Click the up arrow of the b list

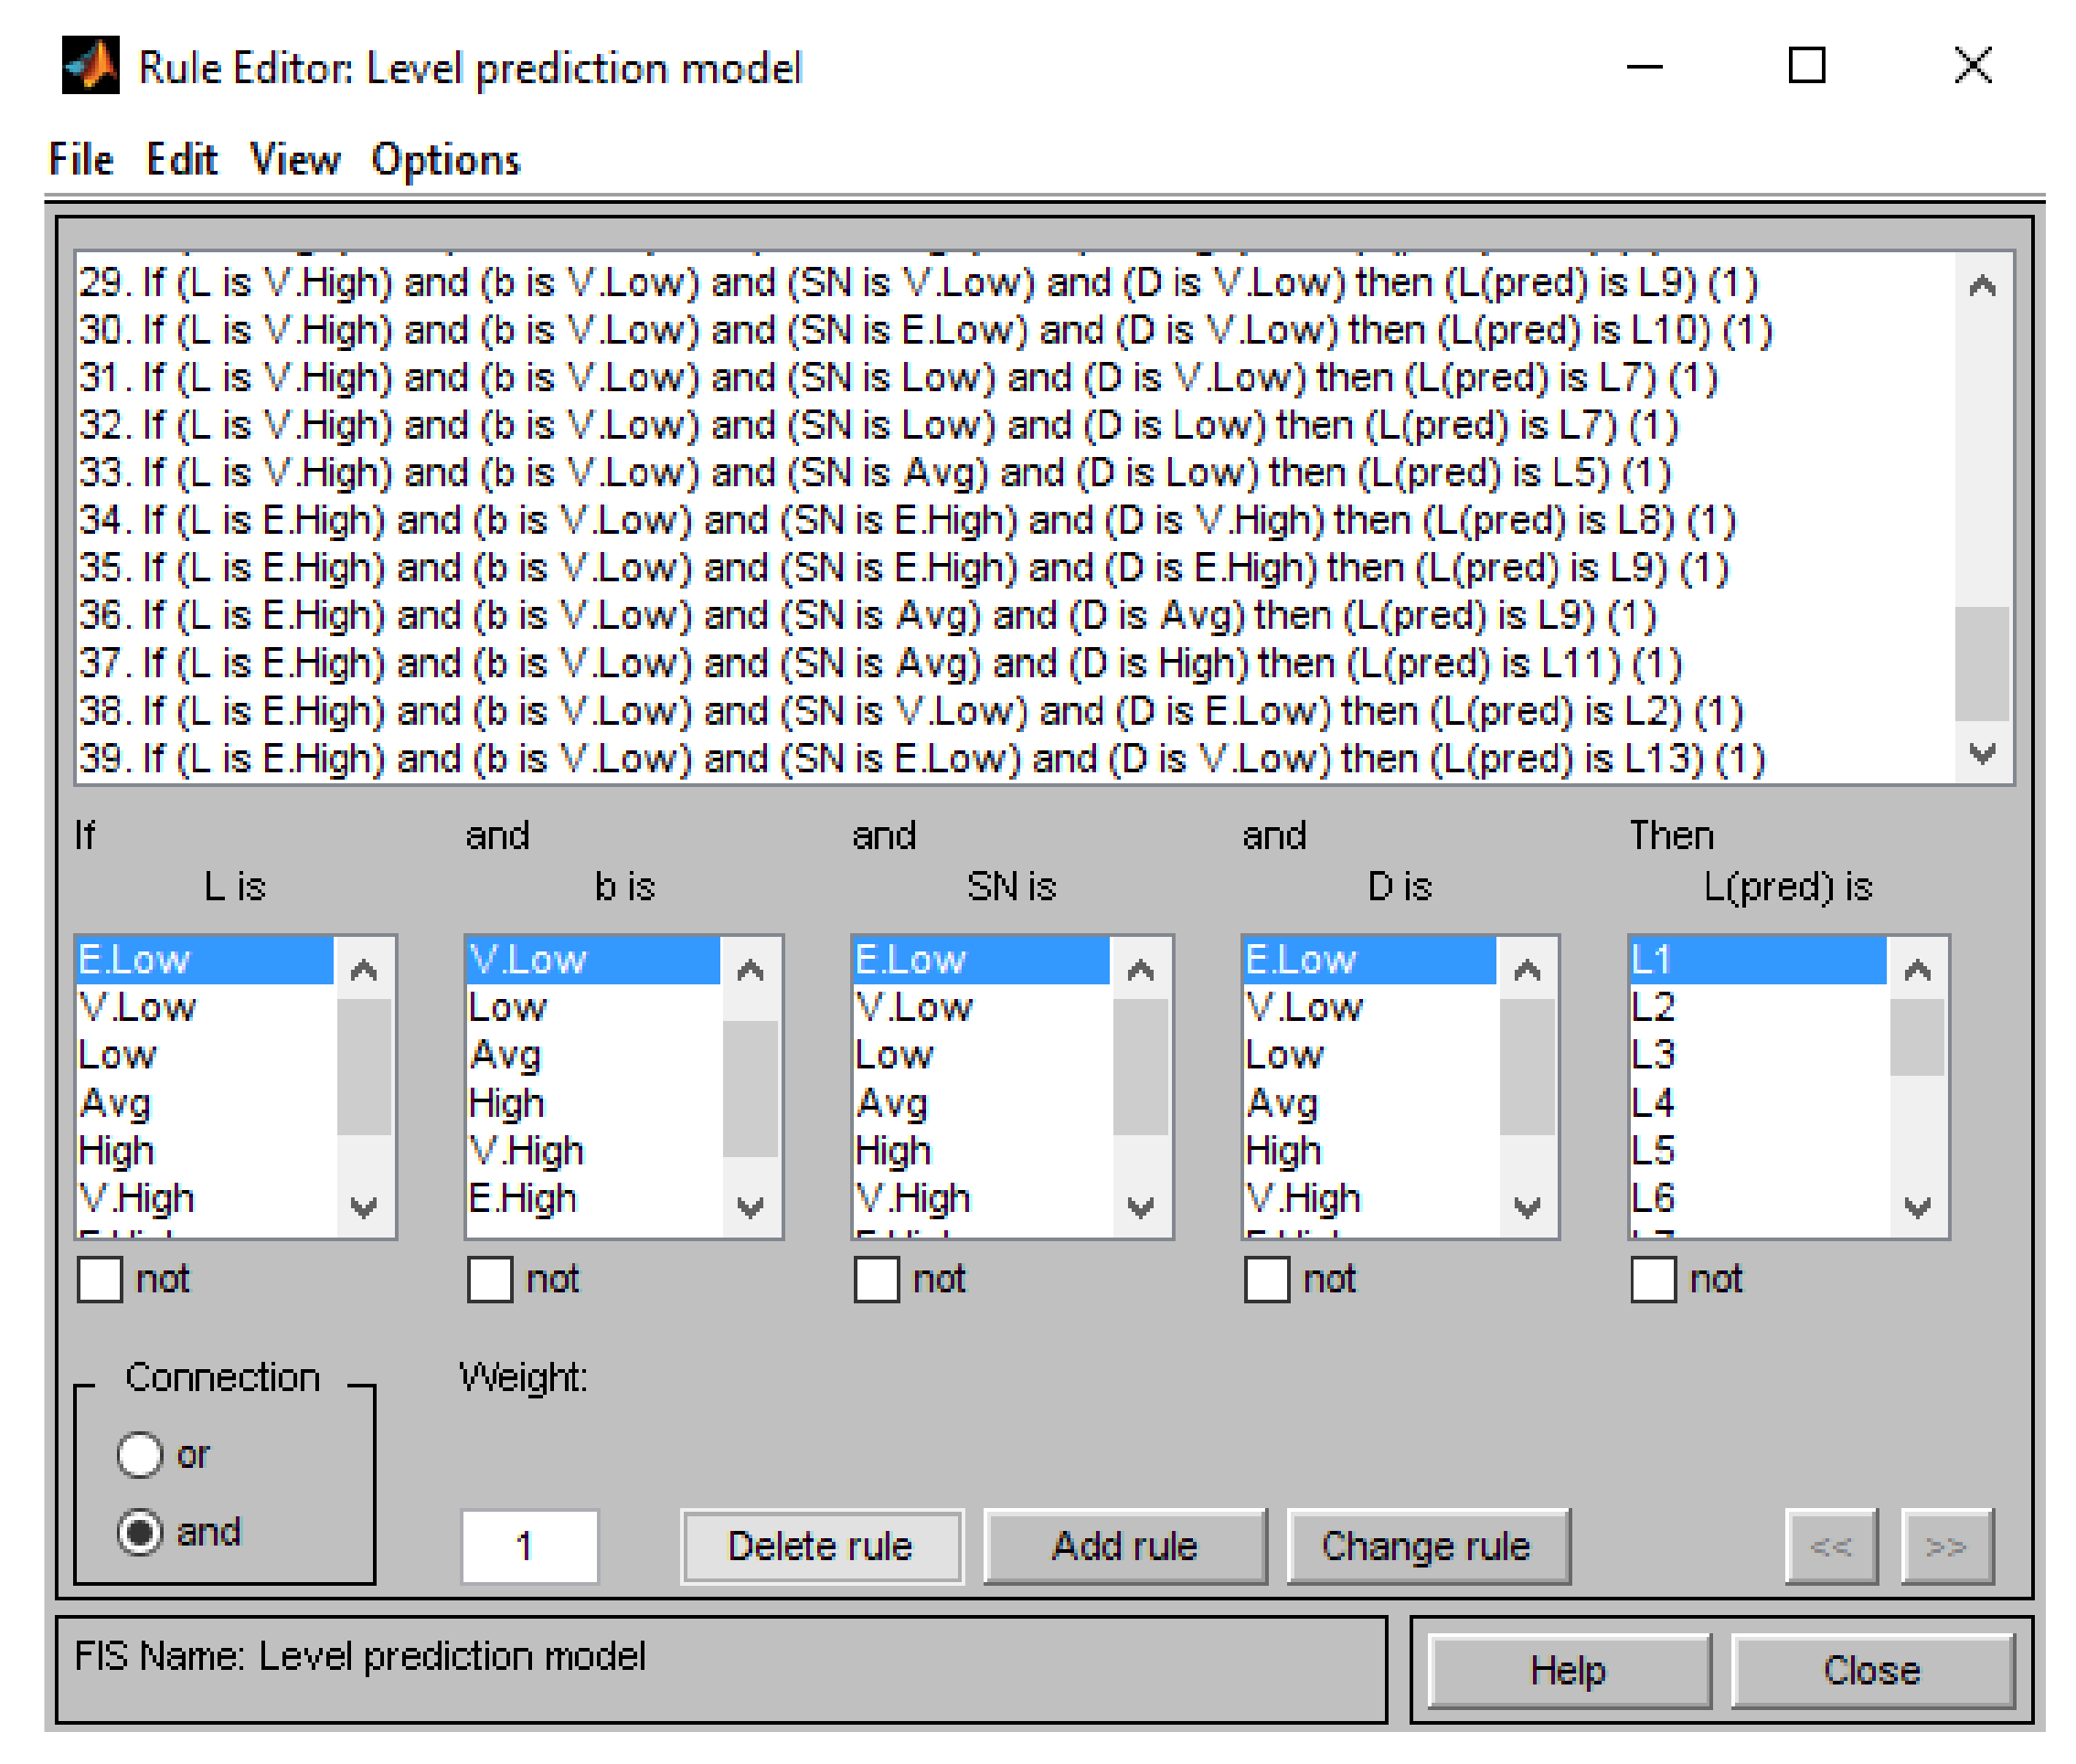750,969
